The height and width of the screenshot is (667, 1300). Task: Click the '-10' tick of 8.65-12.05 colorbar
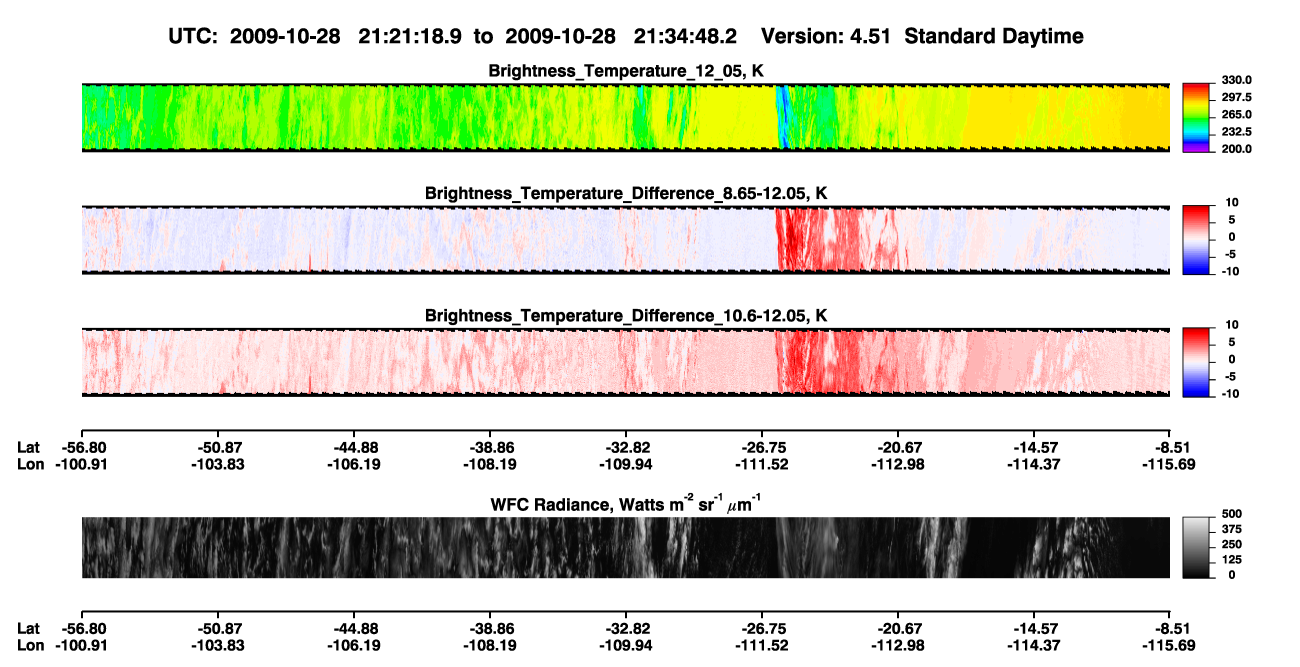point(1229,271)
